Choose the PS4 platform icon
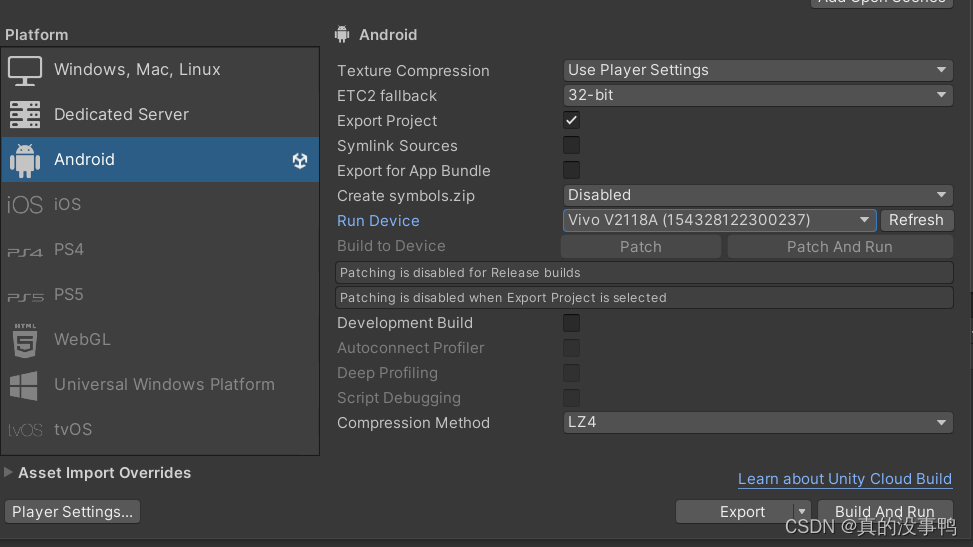973x547 pixels. [x=25, y=251]
